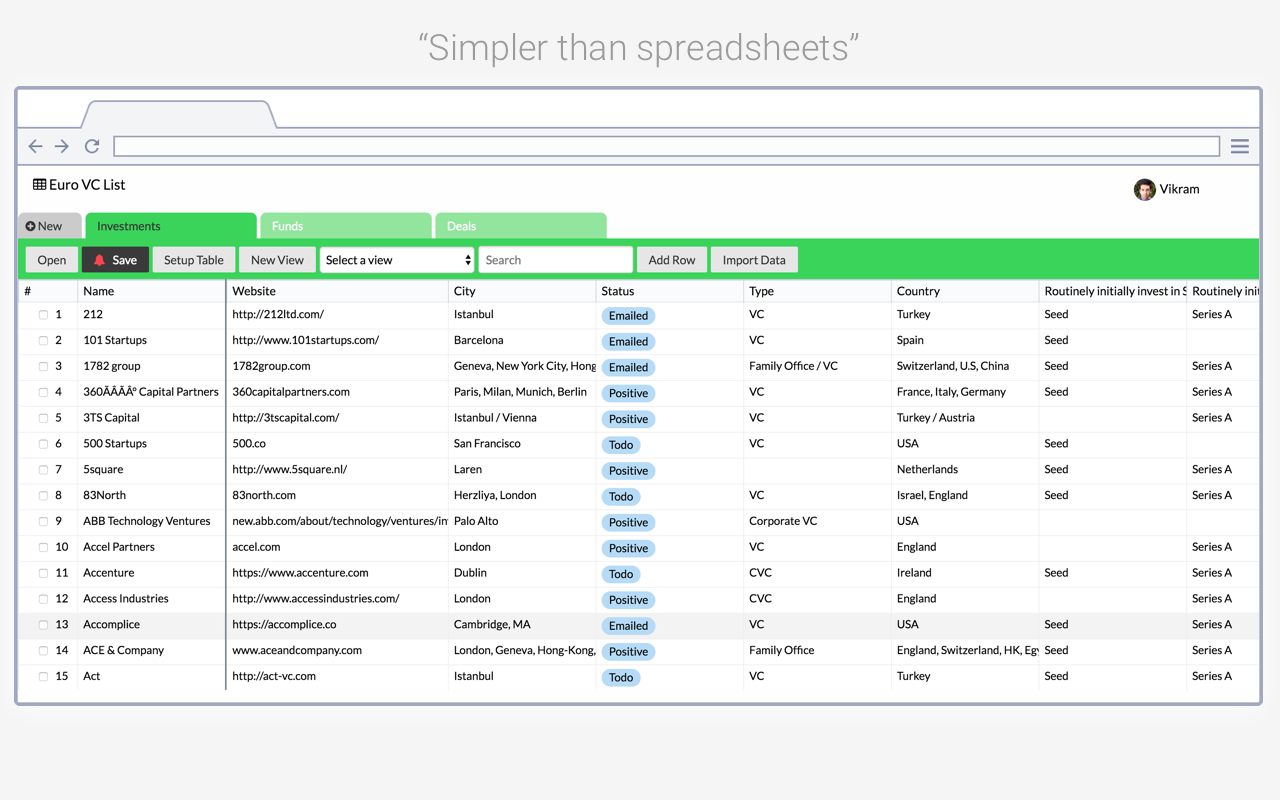Check the box for Accomplice row
Image resolution: width=1280 pixels, height=800 pixels.
coord(43,625)
